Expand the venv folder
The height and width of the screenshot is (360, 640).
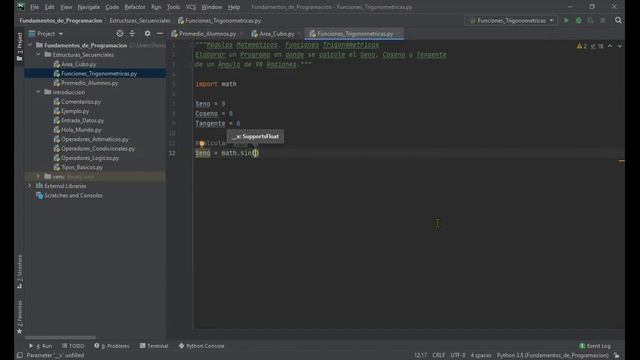38,176
